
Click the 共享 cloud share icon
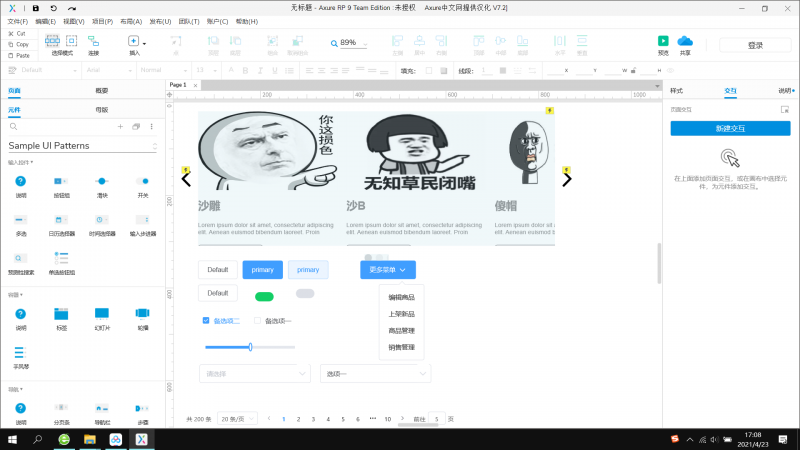pyautogui.click(x=685, y=41)
